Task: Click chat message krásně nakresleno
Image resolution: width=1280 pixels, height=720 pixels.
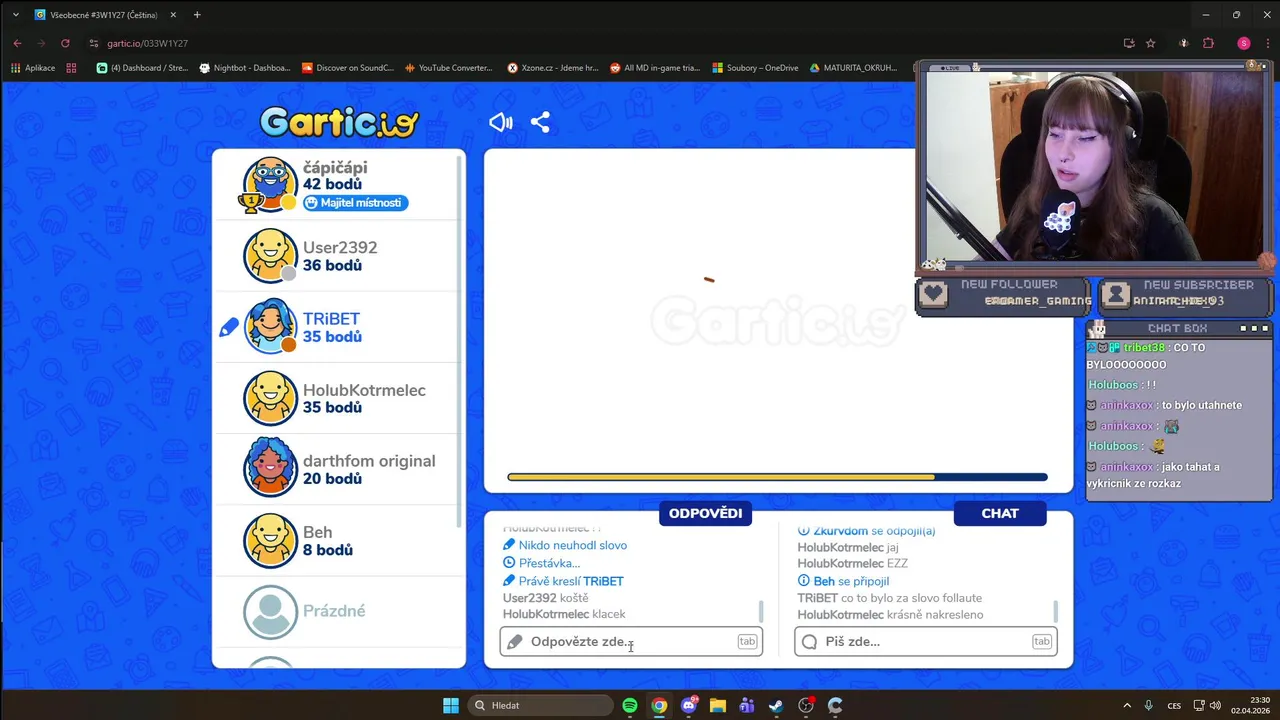Action: click(x=890, y=615)
